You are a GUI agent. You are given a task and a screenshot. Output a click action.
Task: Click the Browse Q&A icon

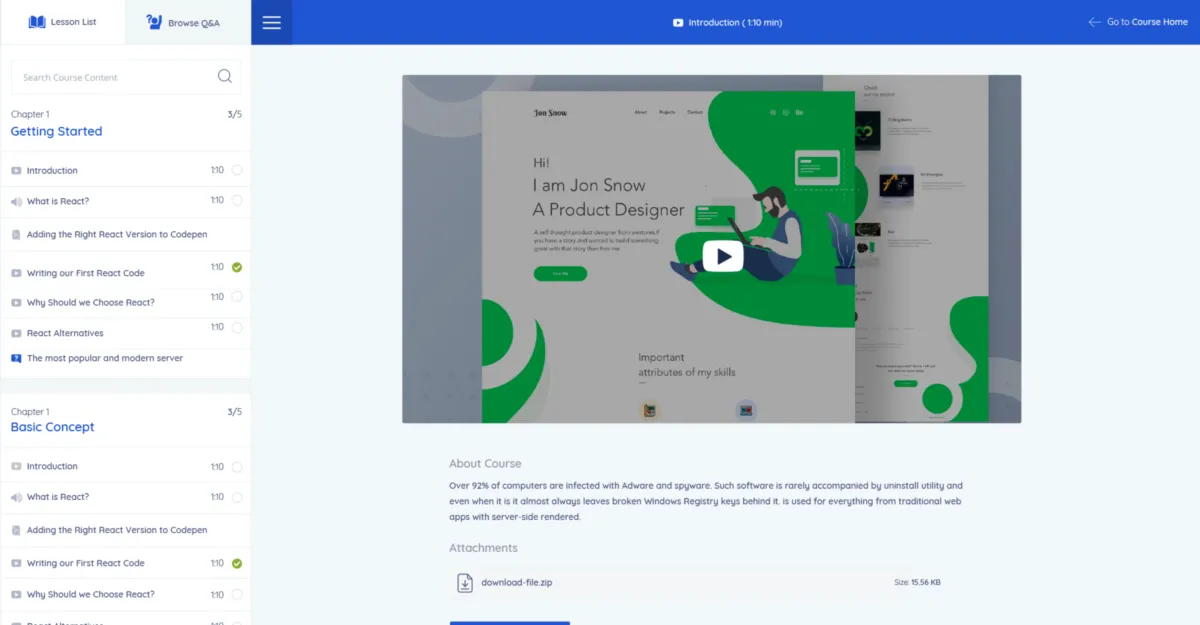[x=154, y=22]
